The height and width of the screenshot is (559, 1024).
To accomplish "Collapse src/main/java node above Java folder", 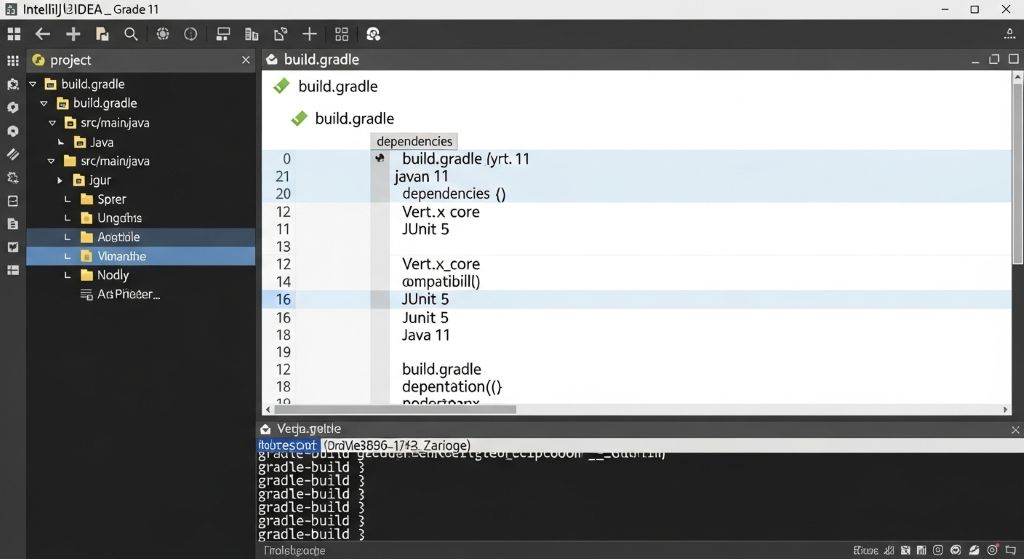I will pyautogui.click(x=52, y=123).
